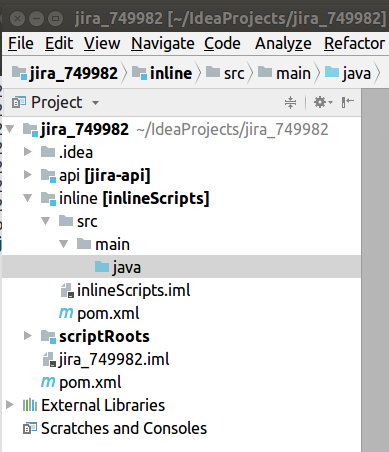Select the java source folder in tree
The width and height of the screenshot is (389, 452).
tap(181, 267)
